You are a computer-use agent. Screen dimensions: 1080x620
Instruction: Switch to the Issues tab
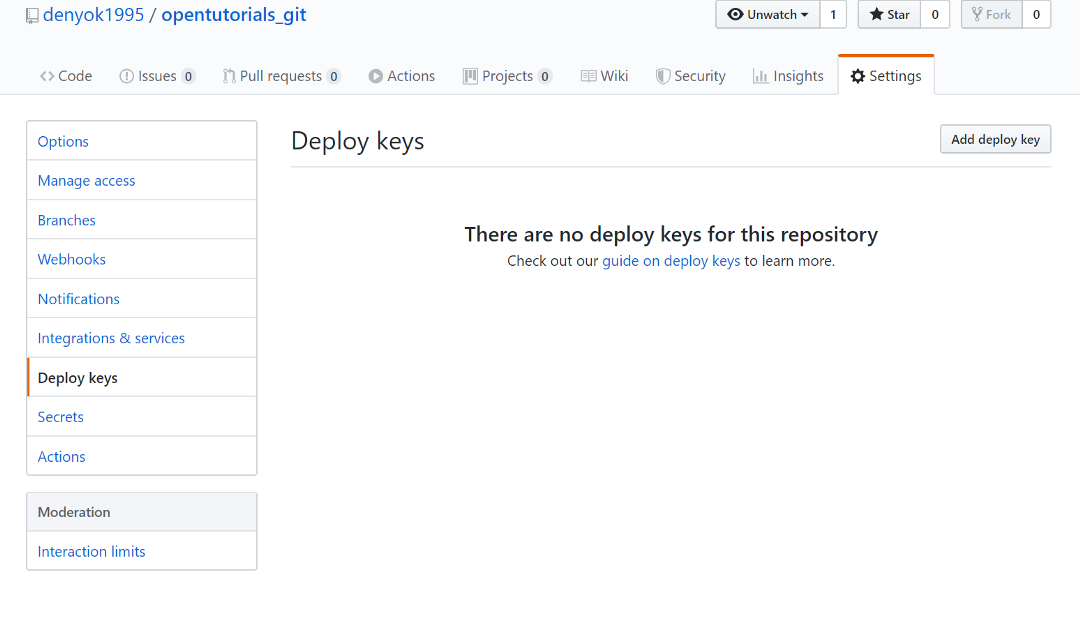tap(157, 76)
